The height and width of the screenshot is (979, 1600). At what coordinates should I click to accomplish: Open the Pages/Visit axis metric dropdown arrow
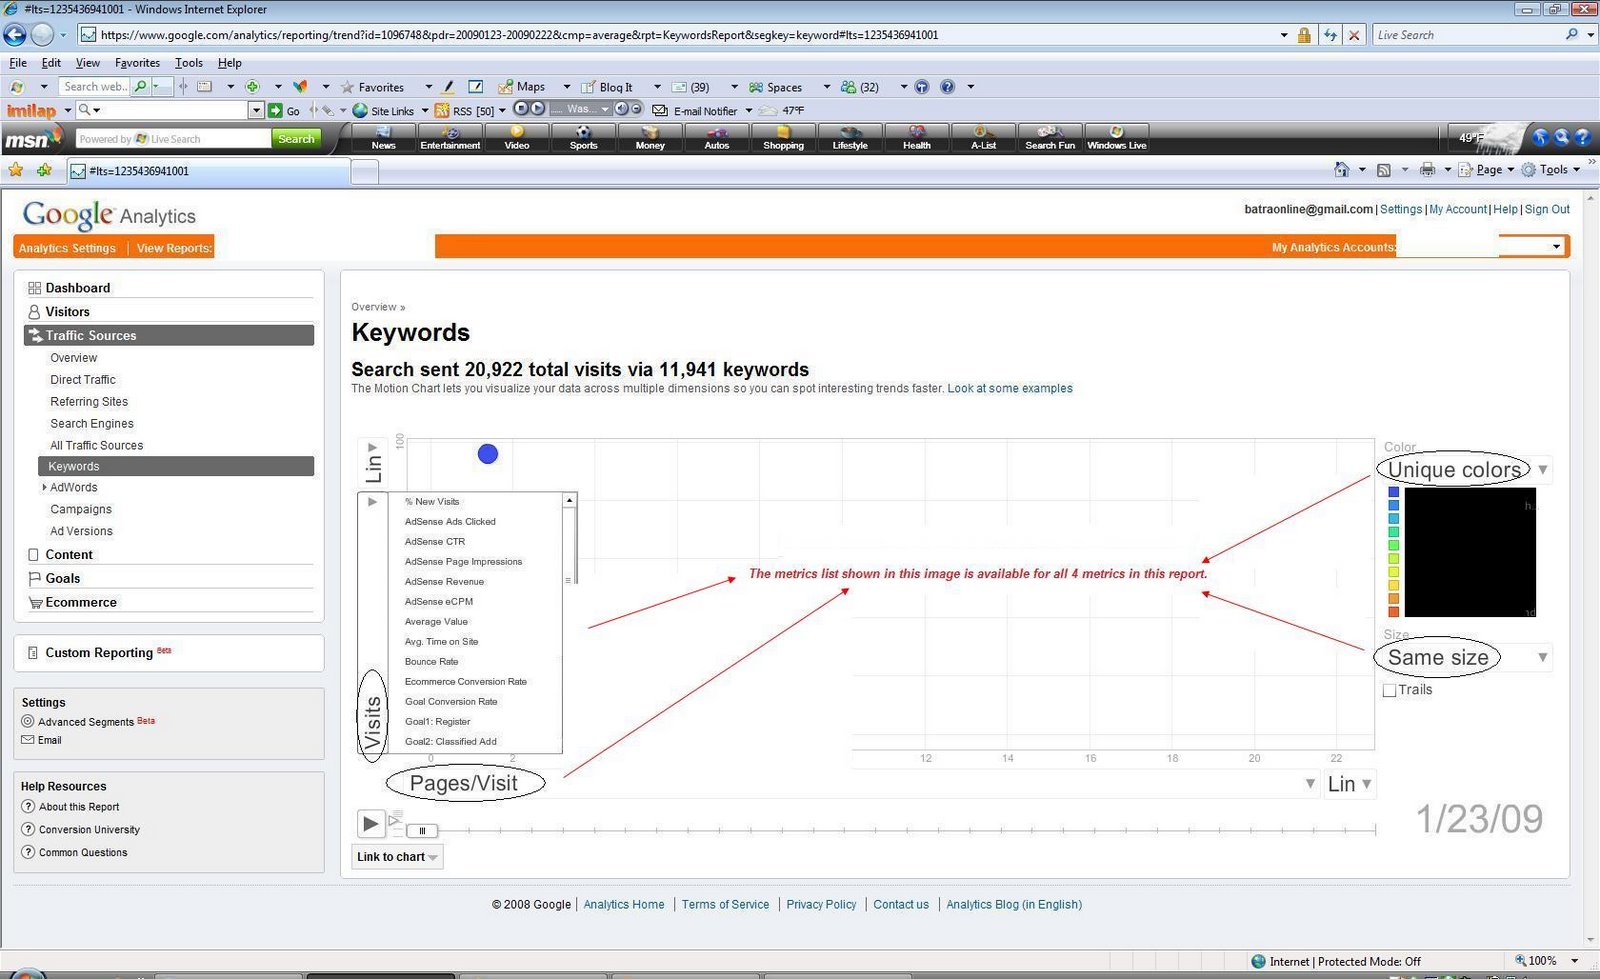point(1310,784)
